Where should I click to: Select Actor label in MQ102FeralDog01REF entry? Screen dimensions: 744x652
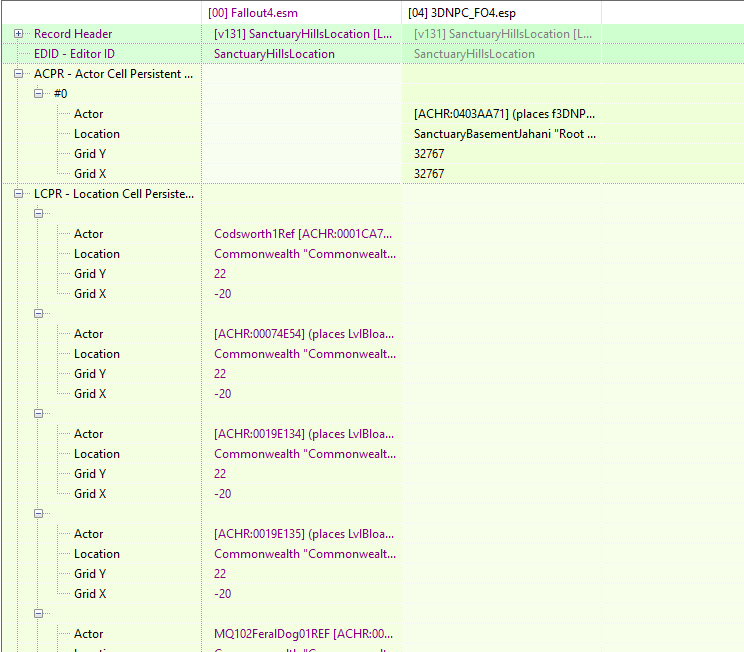(x=88, y=633)
